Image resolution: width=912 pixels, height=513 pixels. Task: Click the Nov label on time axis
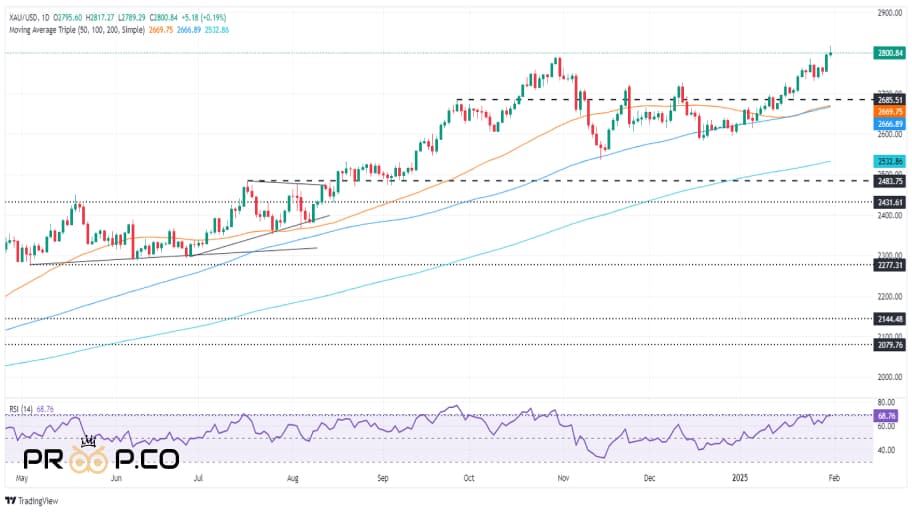pyautogui.click(x=563, y=478)
